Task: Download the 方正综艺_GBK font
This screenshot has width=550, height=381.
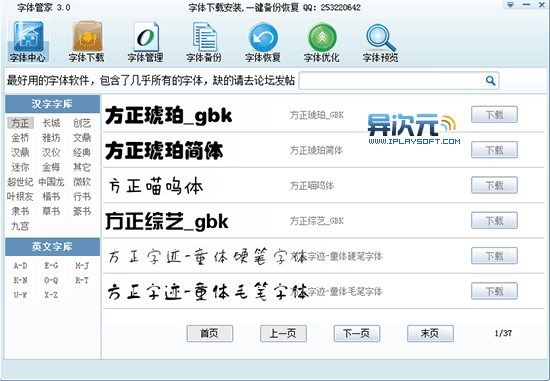Action: tap(494, 221)
